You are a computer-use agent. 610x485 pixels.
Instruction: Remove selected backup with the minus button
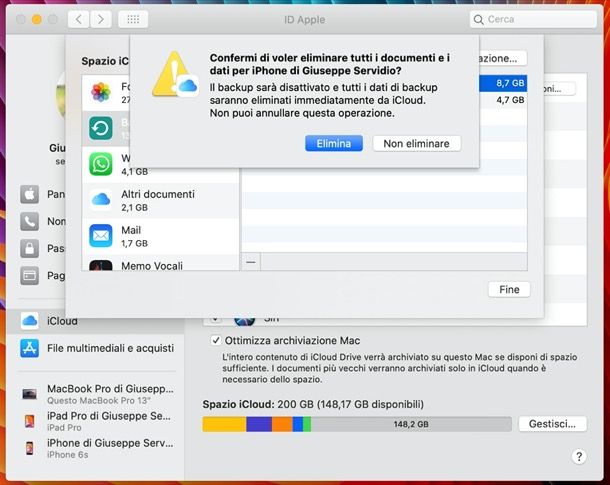click(x=251, y=262)
